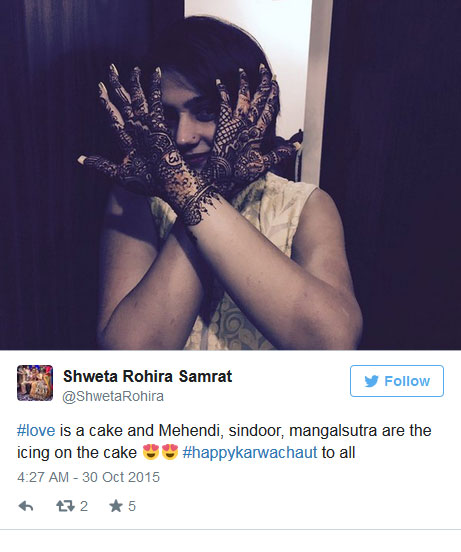Screen dimensions: 461x552
Task: Click the reply arrow icon
Action: click(26, 506)
